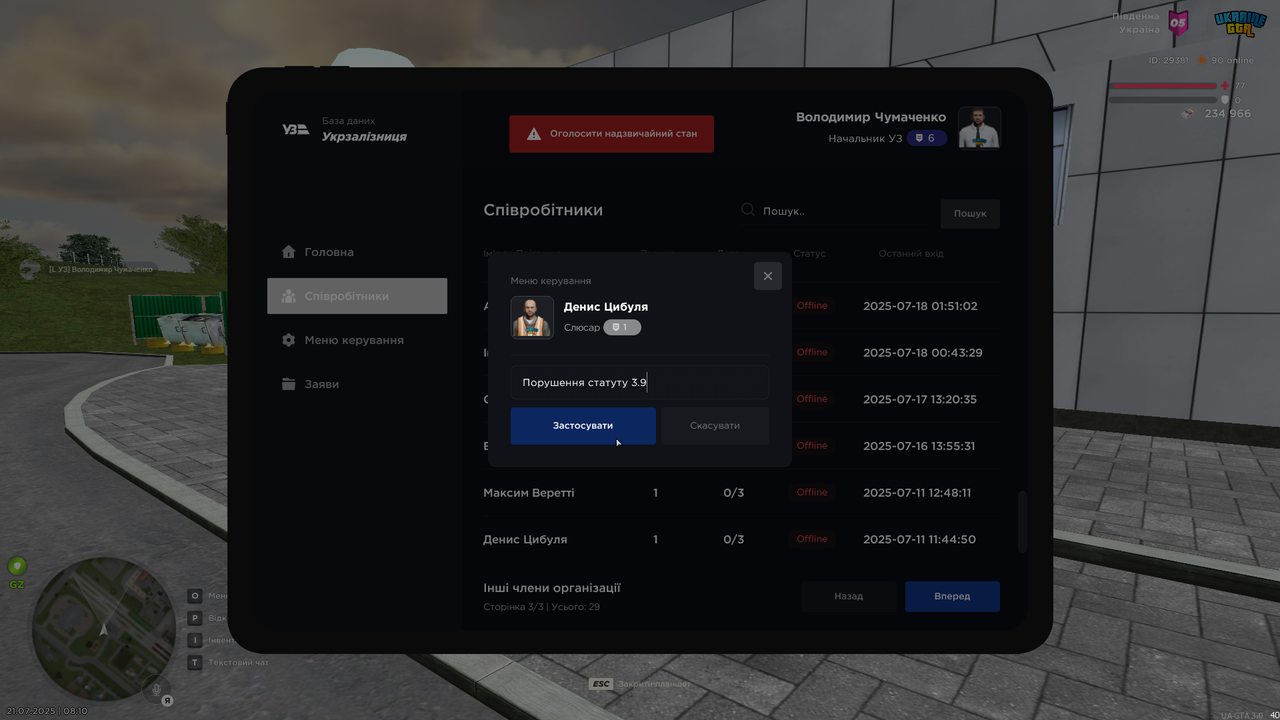
Task: Open the Головна menu item
Action: 357,252
